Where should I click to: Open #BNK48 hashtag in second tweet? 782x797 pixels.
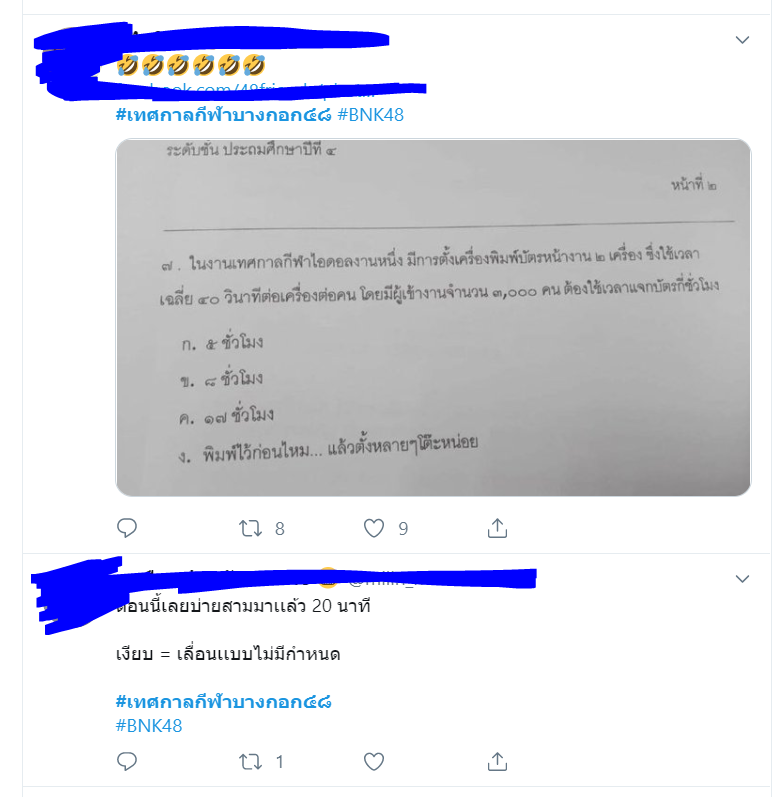[x=149, y=726]
